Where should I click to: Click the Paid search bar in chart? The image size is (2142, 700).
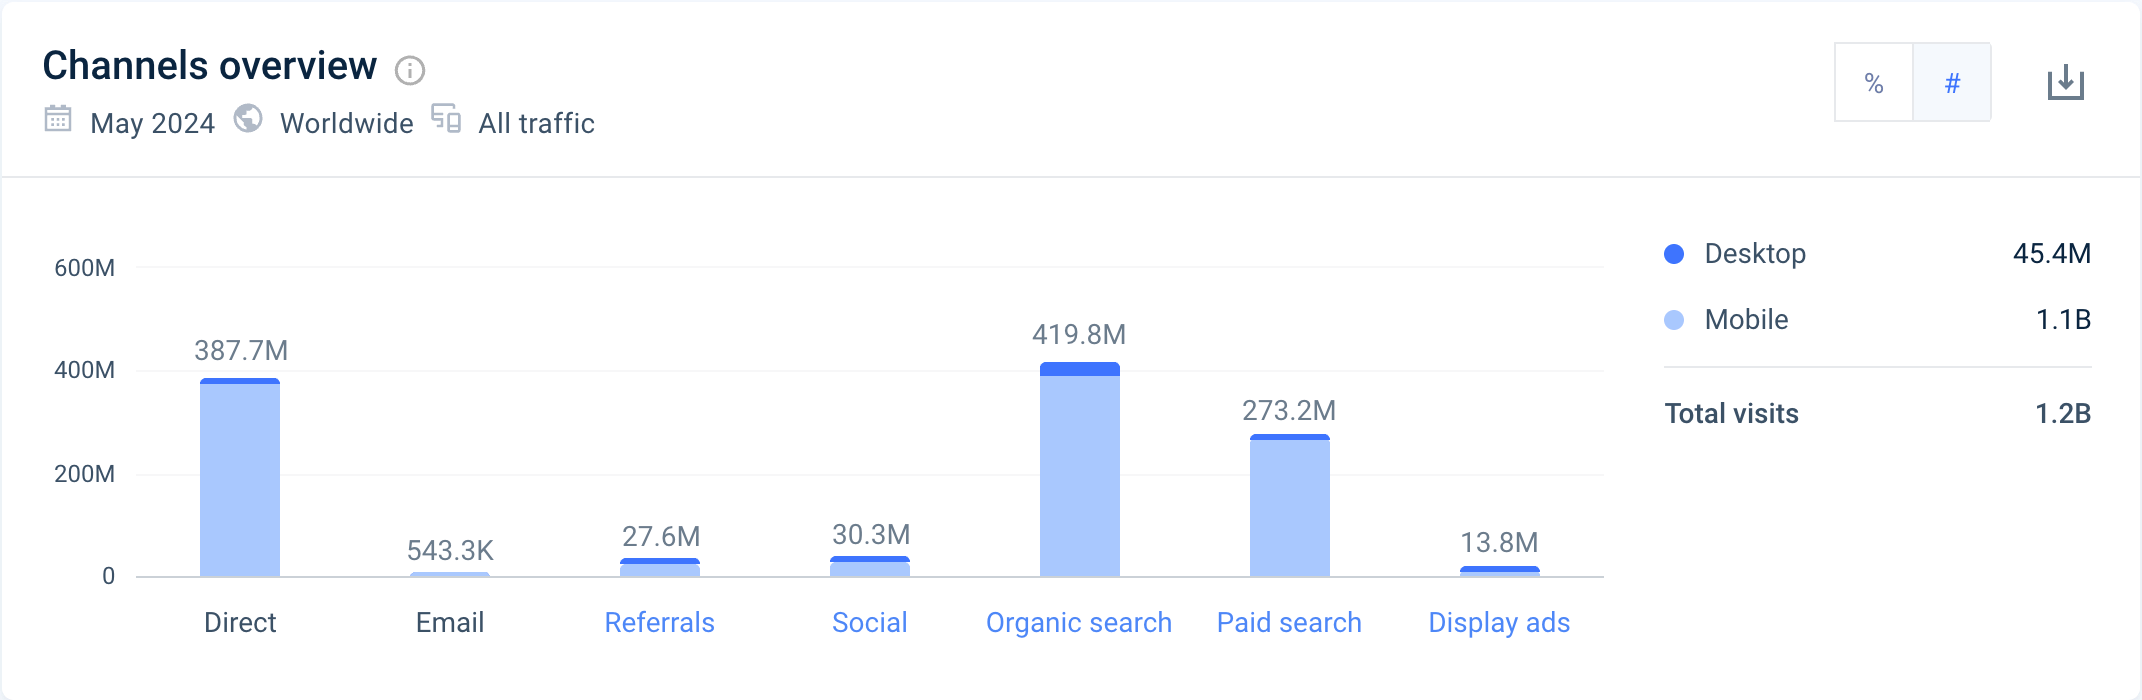1290,506
